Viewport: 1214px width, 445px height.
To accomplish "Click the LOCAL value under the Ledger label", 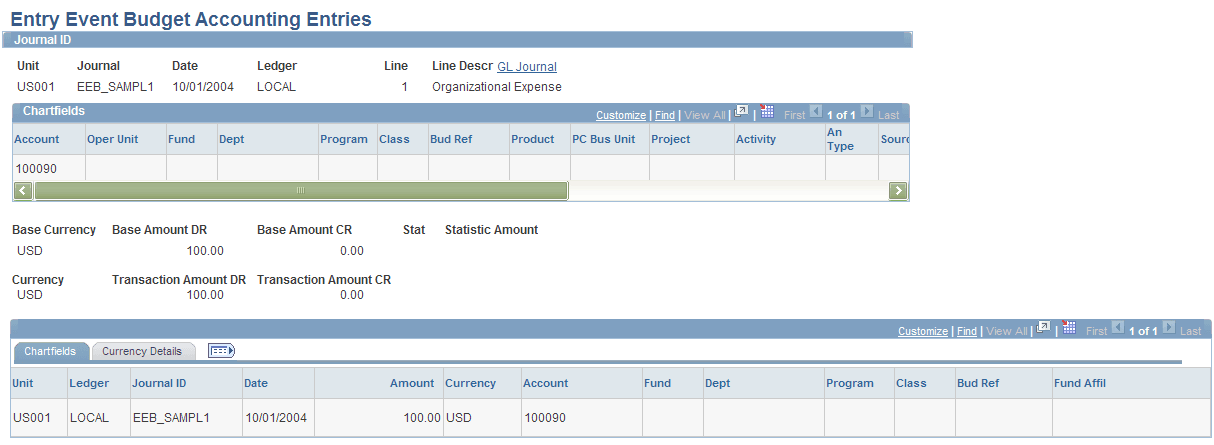I will [276, 87].
